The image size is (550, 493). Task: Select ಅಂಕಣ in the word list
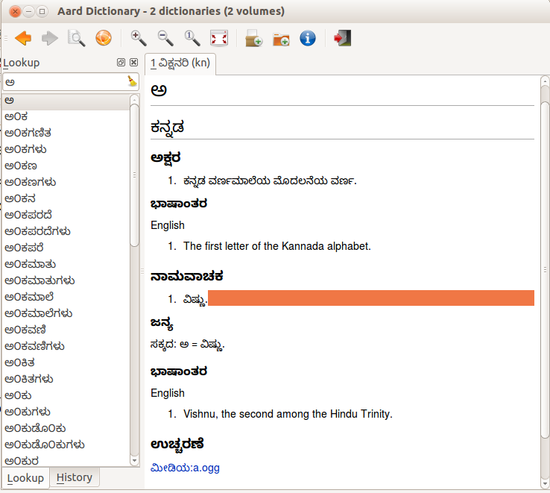66,166
